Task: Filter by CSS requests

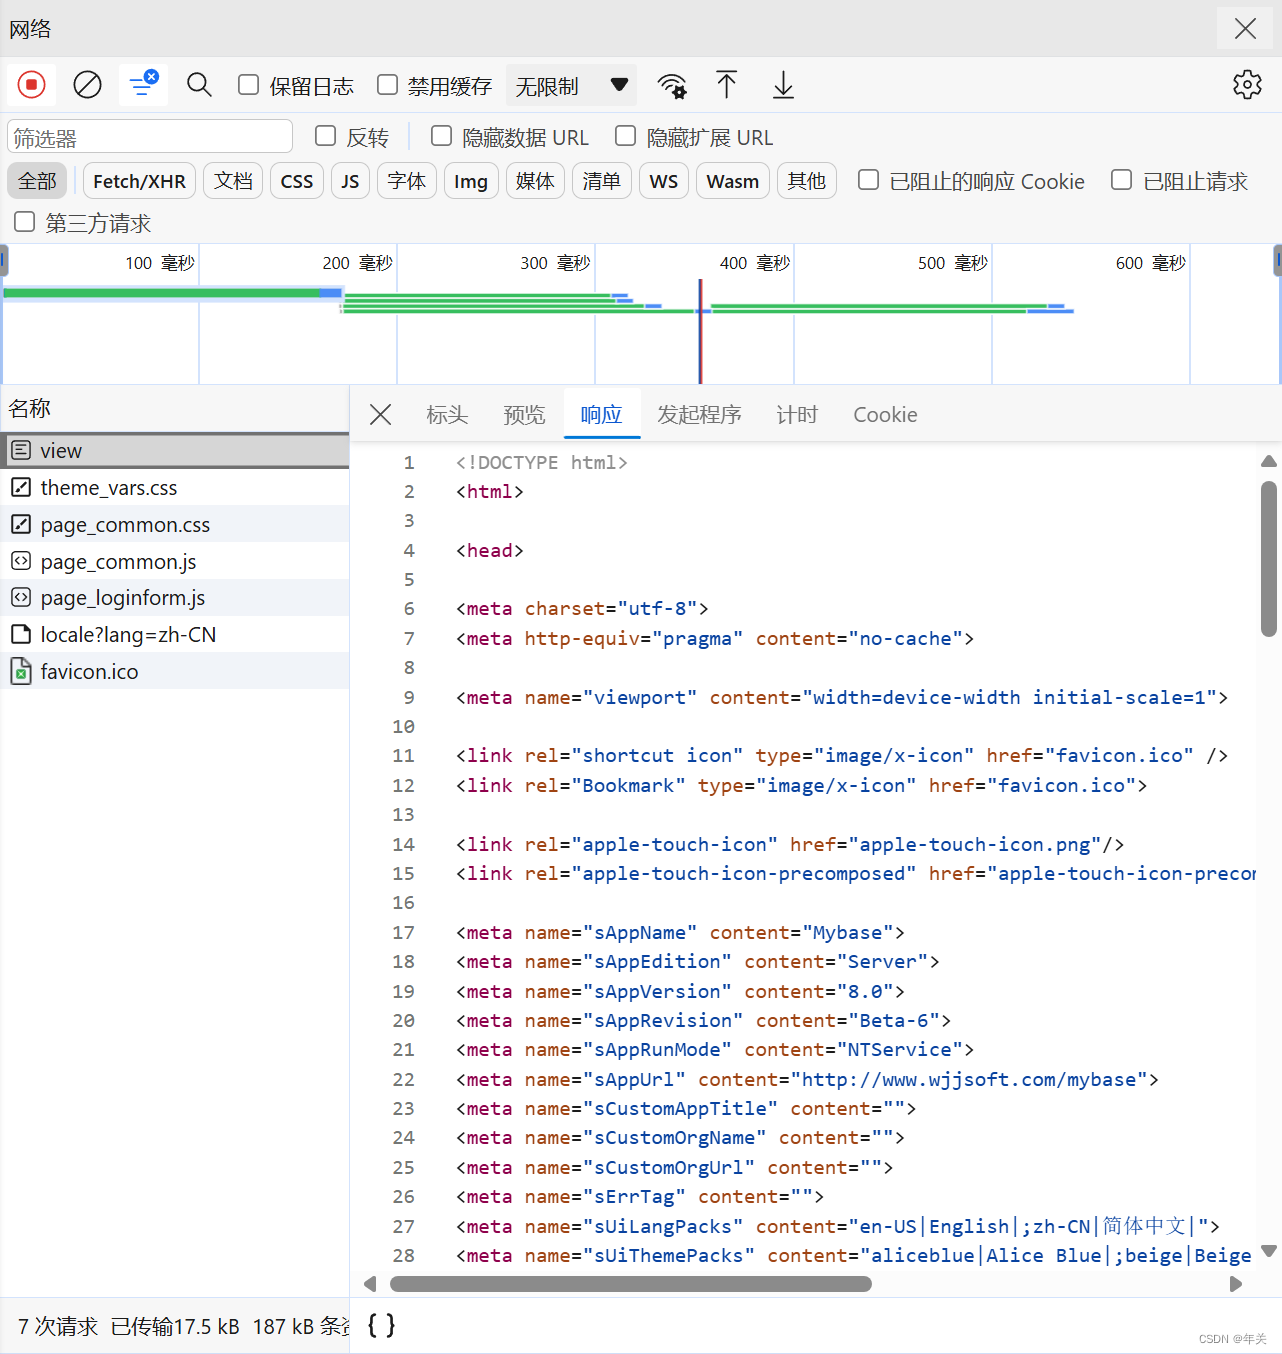Action: [297, 181]
